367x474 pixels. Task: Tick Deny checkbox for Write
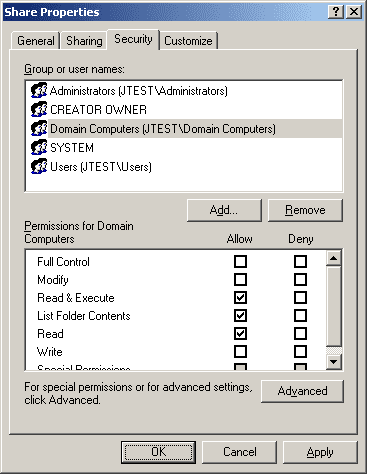click(x=300, y=351)
